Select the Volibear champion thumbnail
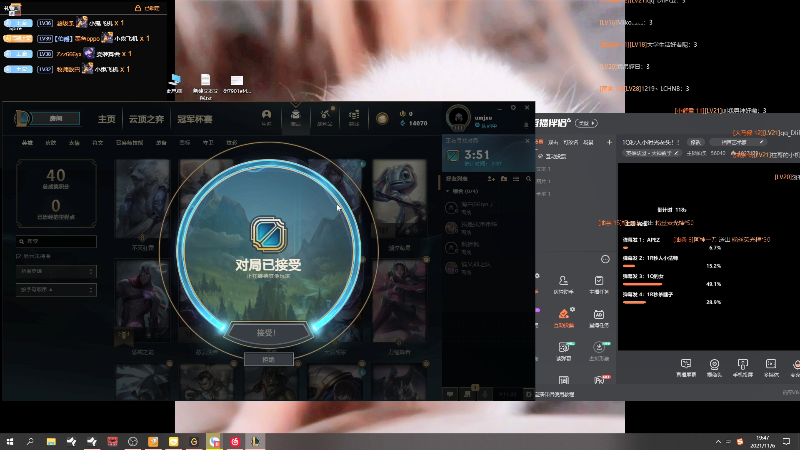800x450 pixels. tap(142, 199)
